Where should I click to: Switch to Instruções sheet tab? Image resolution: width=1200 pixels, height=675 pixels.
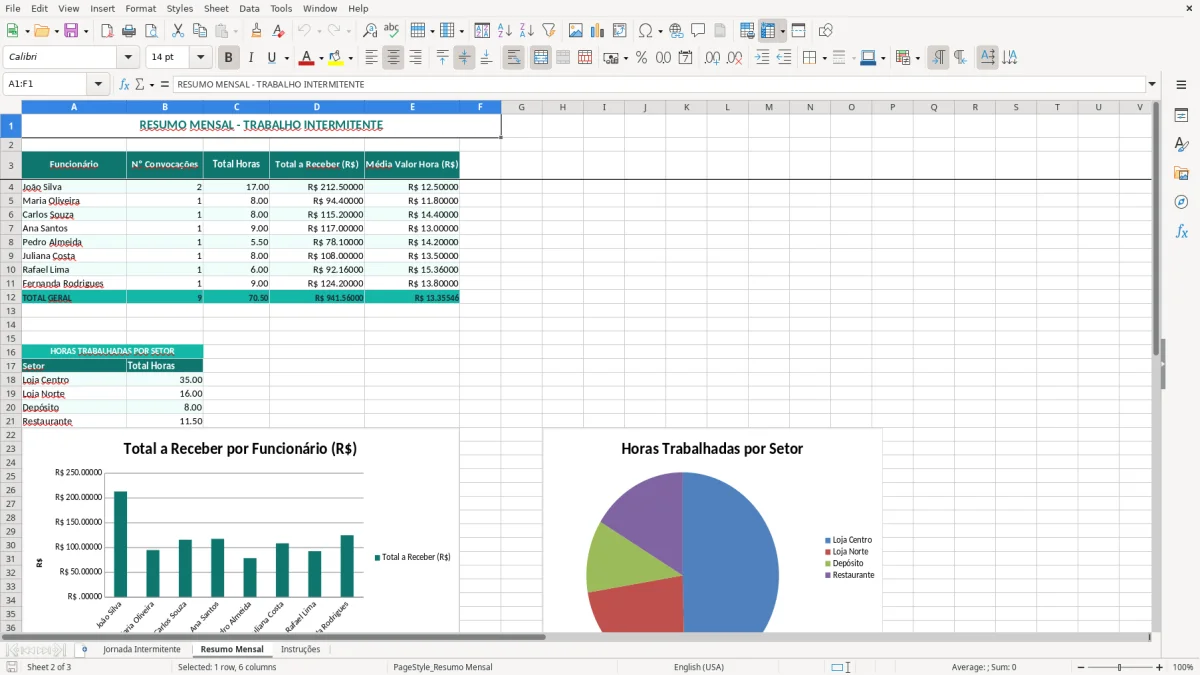tap(300, 649)
